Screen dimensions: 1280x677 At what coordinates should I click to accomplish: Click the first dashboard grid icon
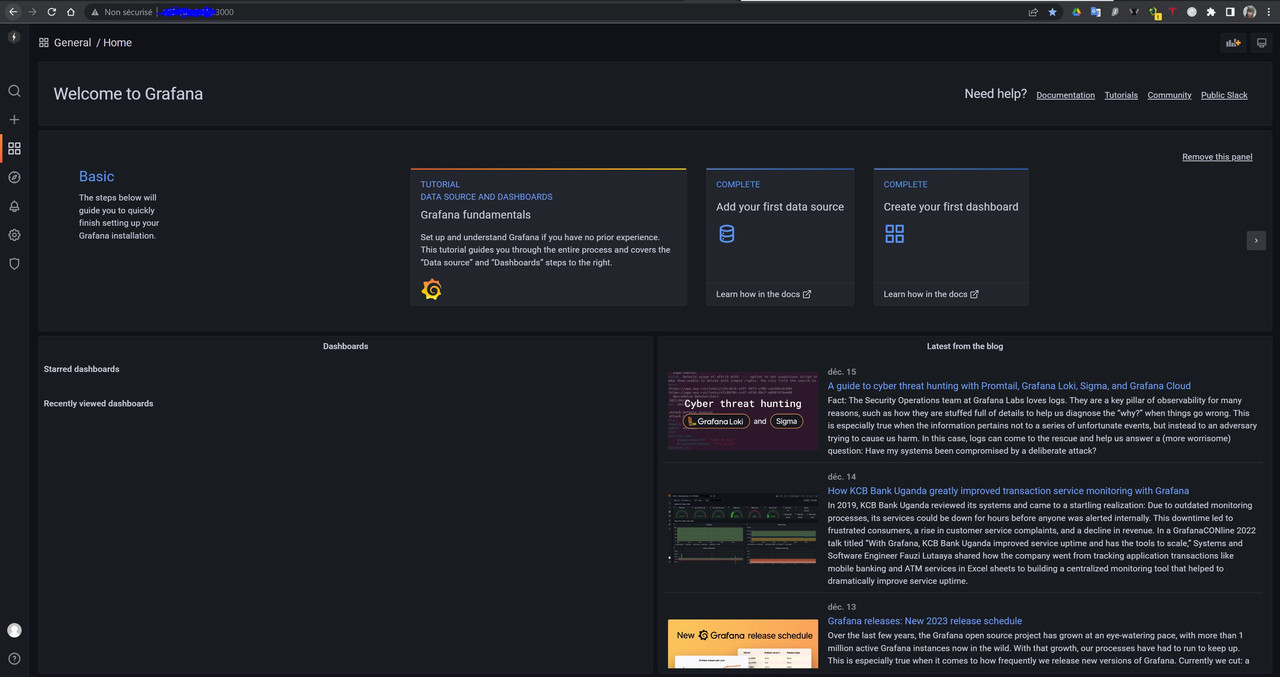coord(894,234)
